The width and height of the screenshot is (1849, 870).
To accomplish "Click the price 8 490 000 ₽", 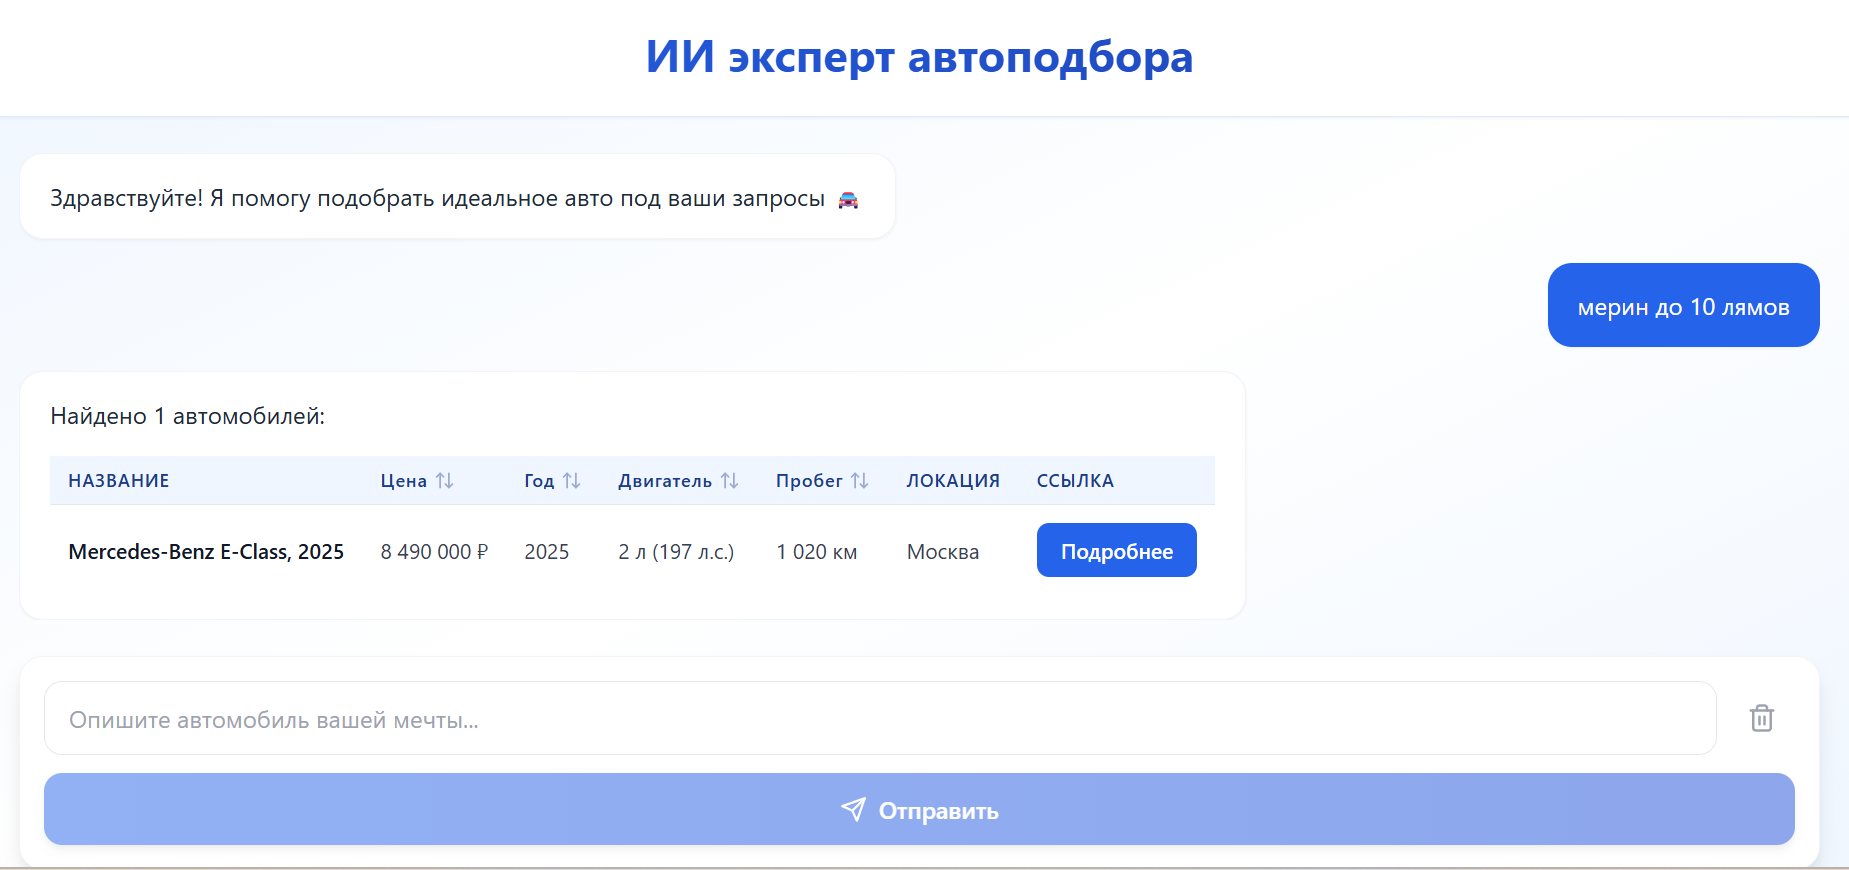I will coord(434,552).
